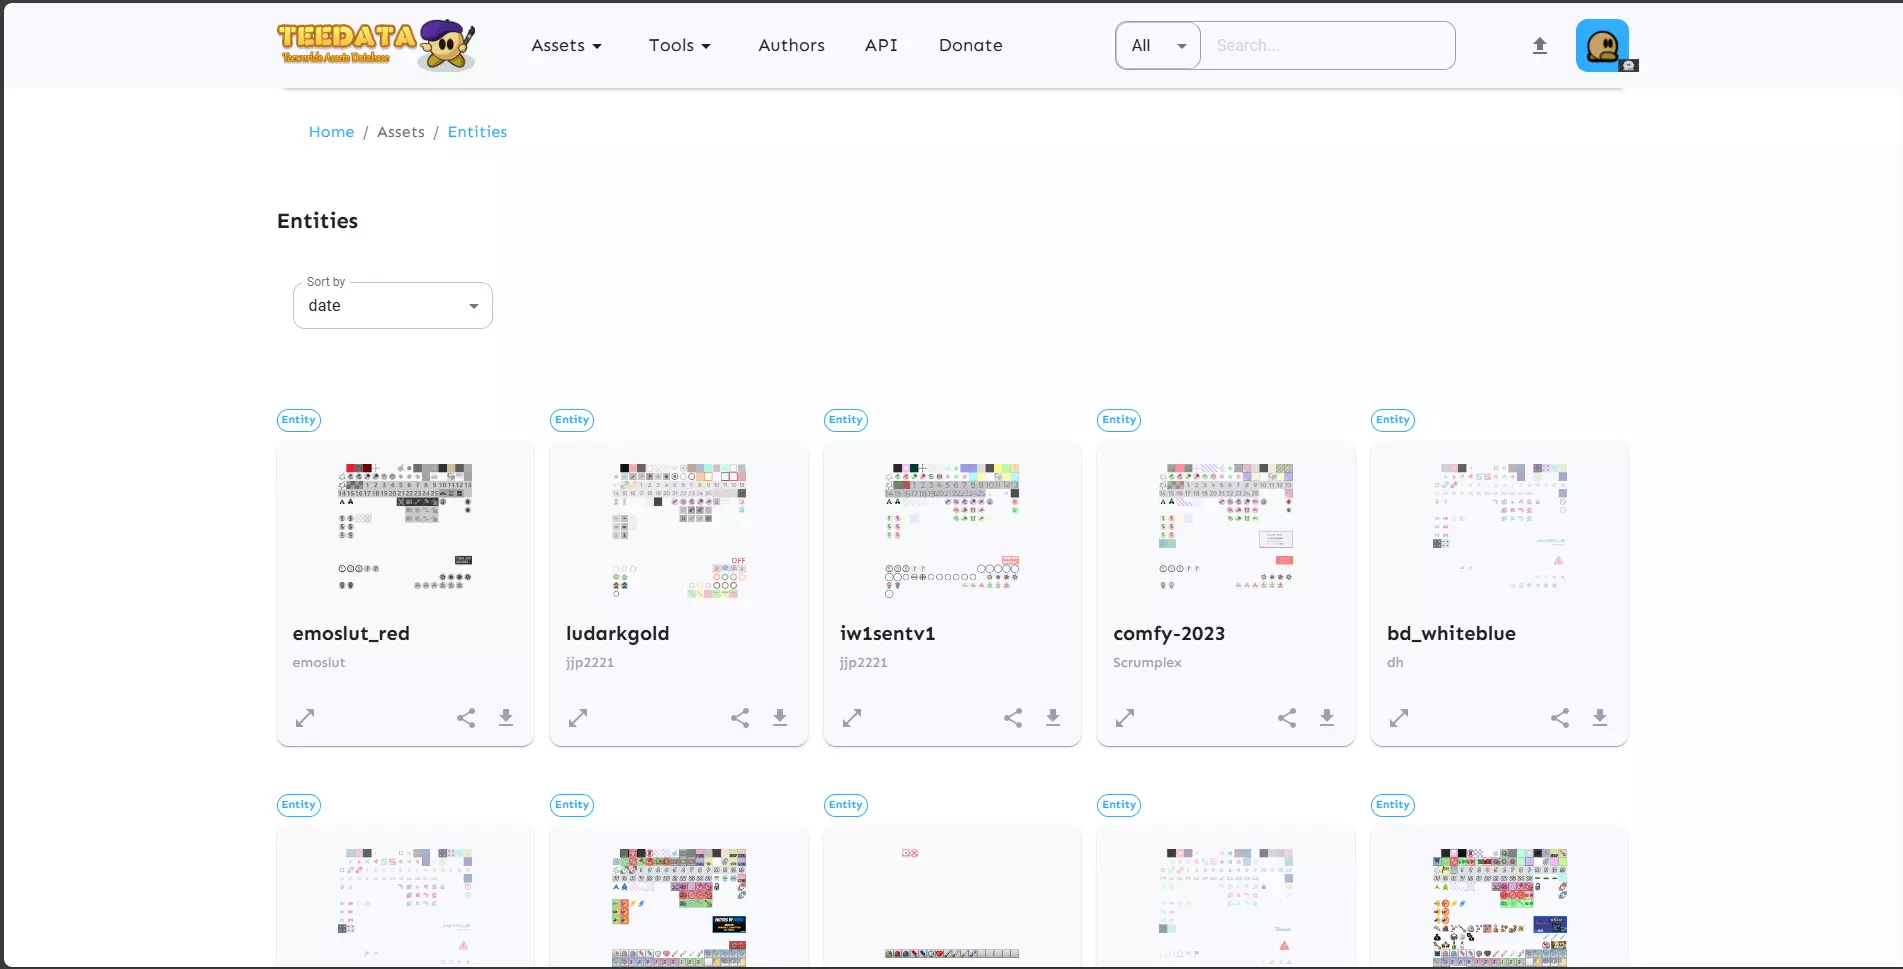This screenshot has height=969, width=1903.
Task: Expand fullscreen preview of ludarkgold
Action: click(x=578, y=718)
